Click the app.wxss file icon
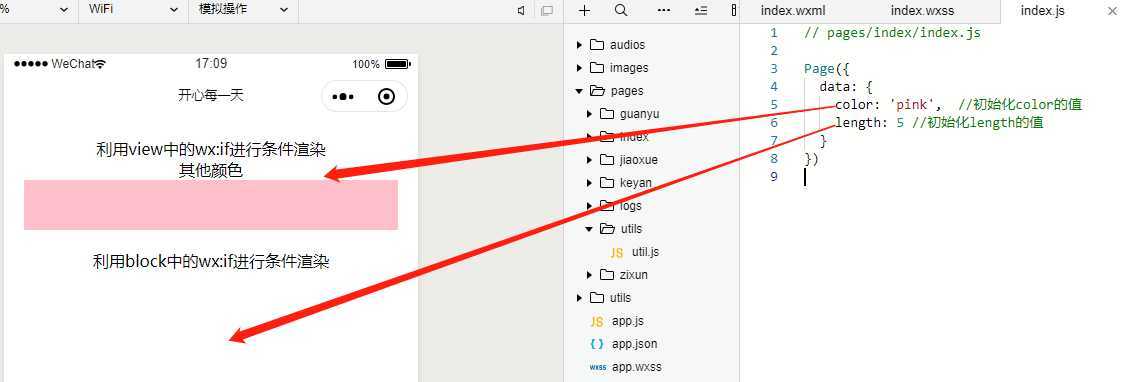This screenshot has width=1128, height=382. click(597, 367)
